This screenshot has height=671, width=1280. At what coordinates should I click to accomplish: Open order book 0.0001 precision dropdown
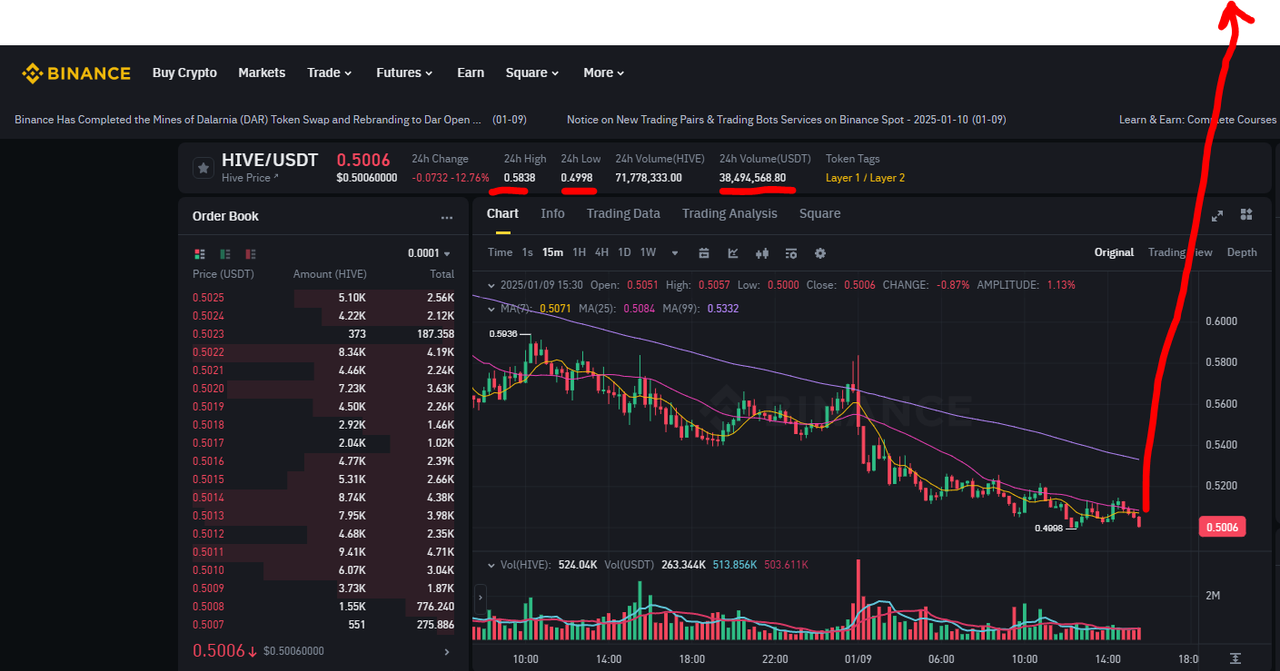[429, 254]
